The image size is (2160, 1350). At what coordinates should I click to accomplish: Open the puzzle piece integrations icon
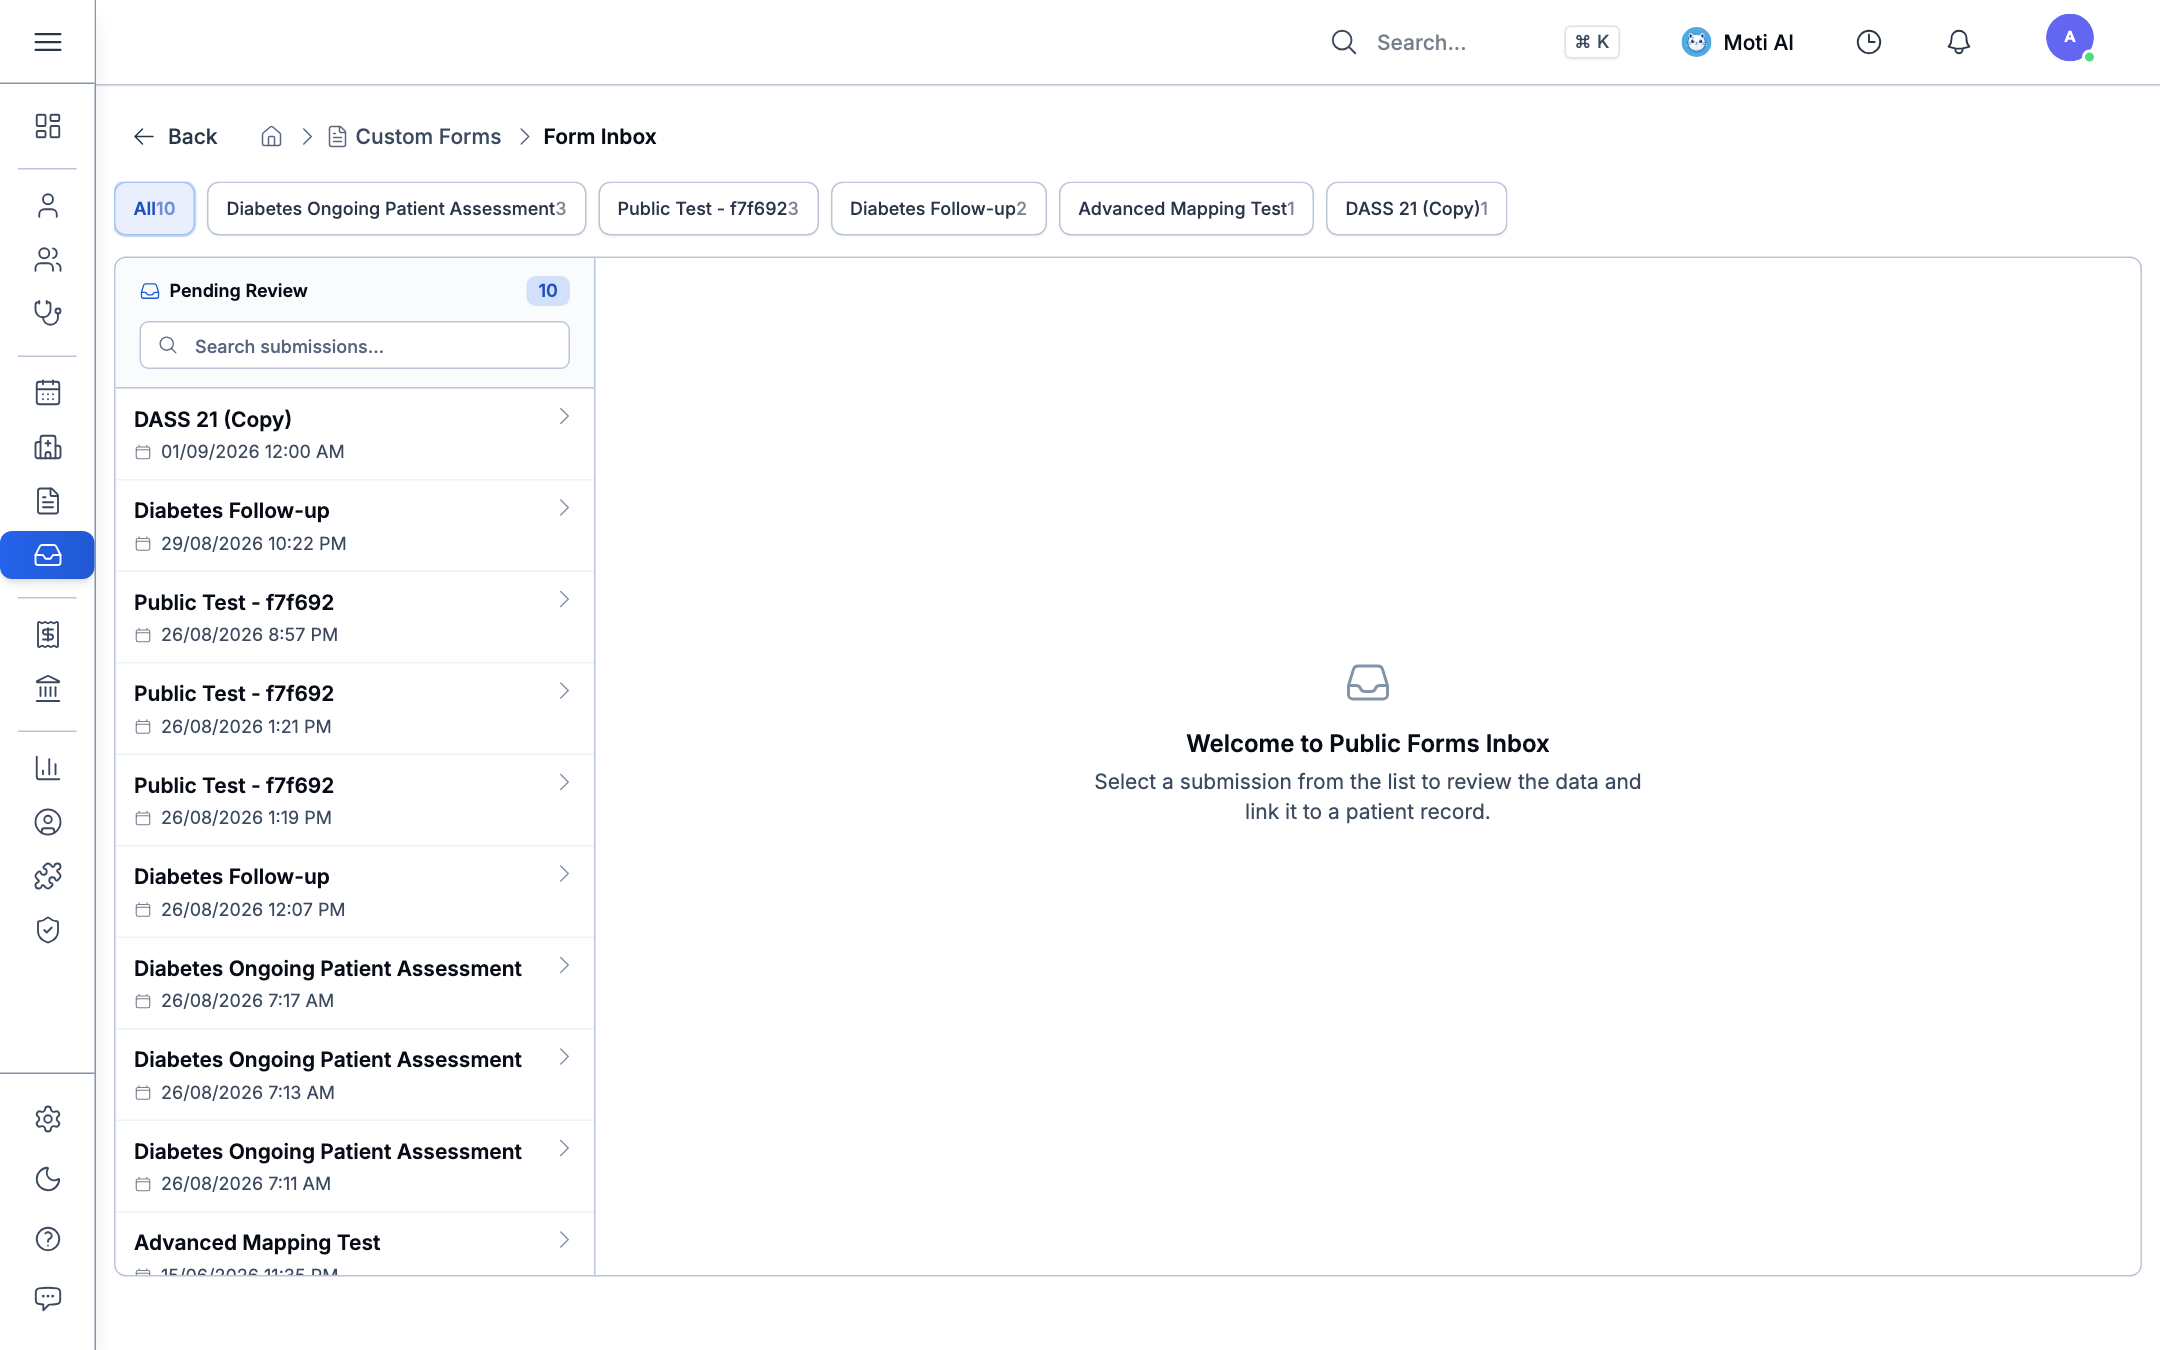[47, 876]
